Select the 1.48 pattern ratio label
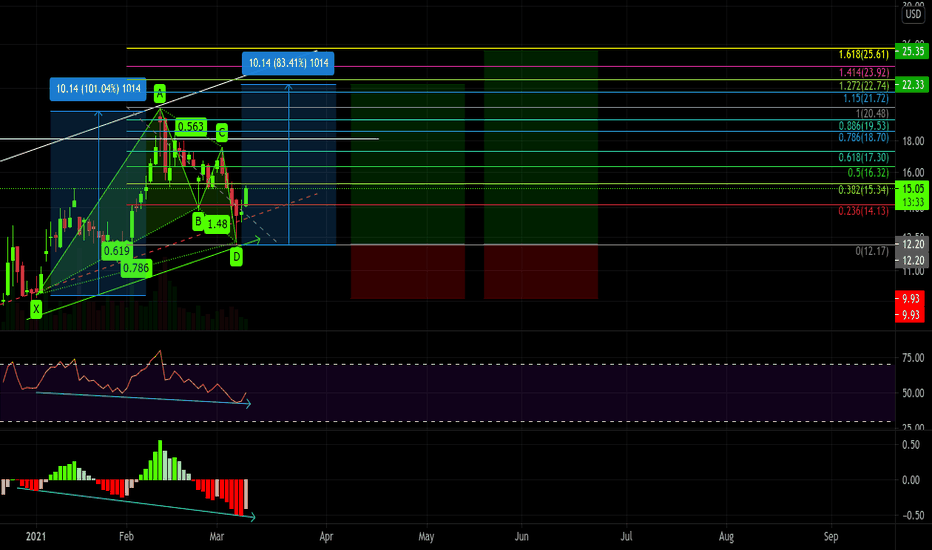 [x=218, y=224]
